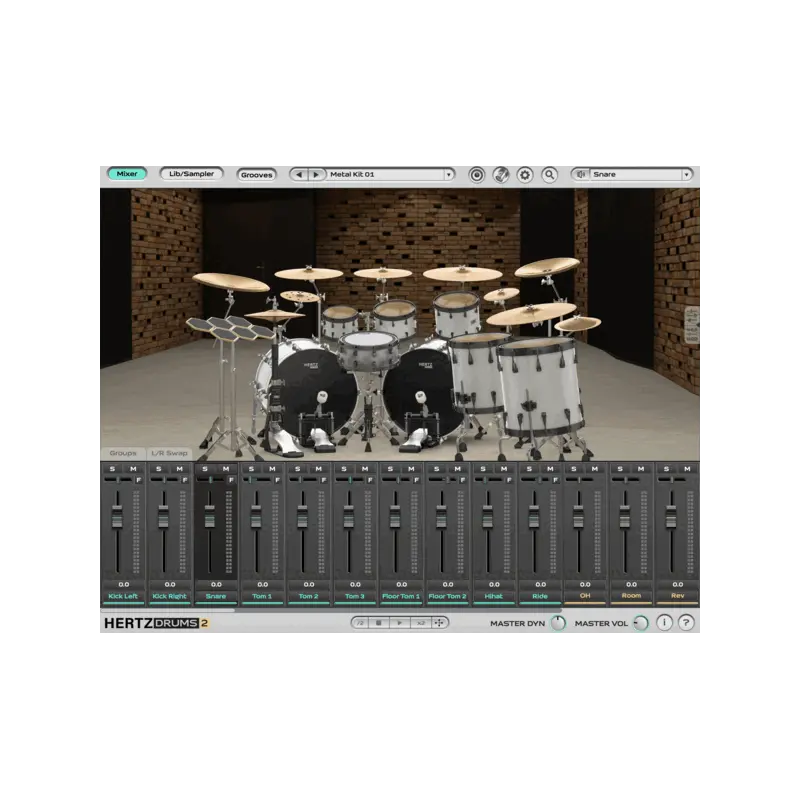Viewport: 800px width, 800px height.
Task: Mute the Kick Right channel
Action: 180,469
